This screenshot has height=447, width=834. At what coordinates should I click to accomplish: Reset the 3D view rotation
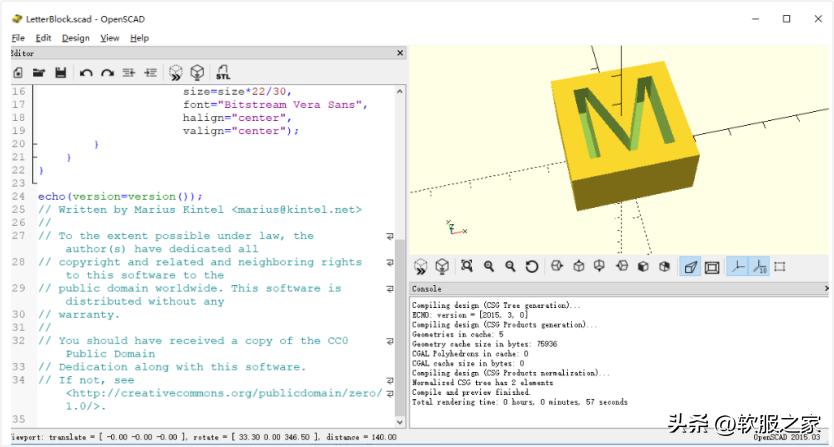tap(532, 267)
